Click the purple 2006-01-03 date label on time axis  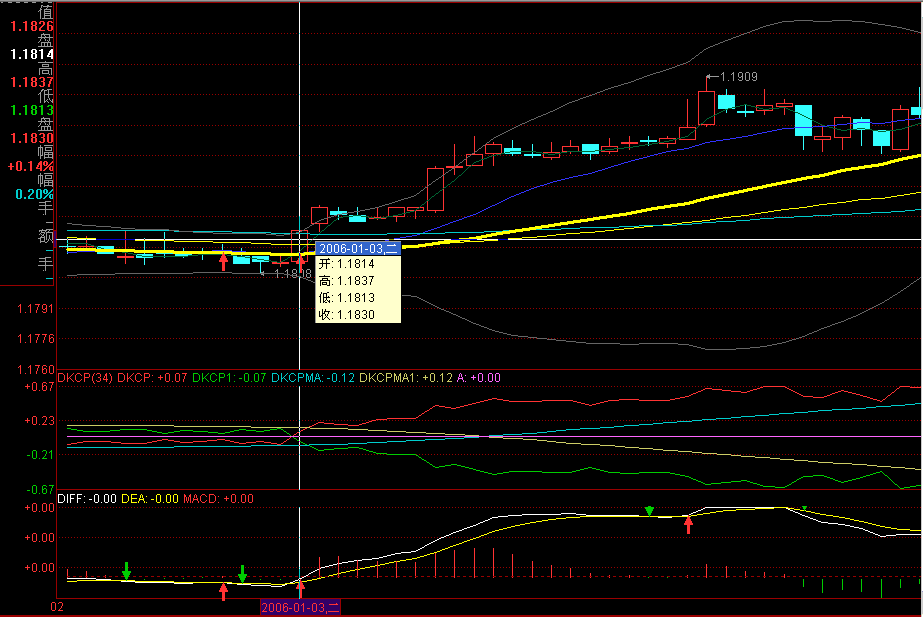click(x=300, y=608)
